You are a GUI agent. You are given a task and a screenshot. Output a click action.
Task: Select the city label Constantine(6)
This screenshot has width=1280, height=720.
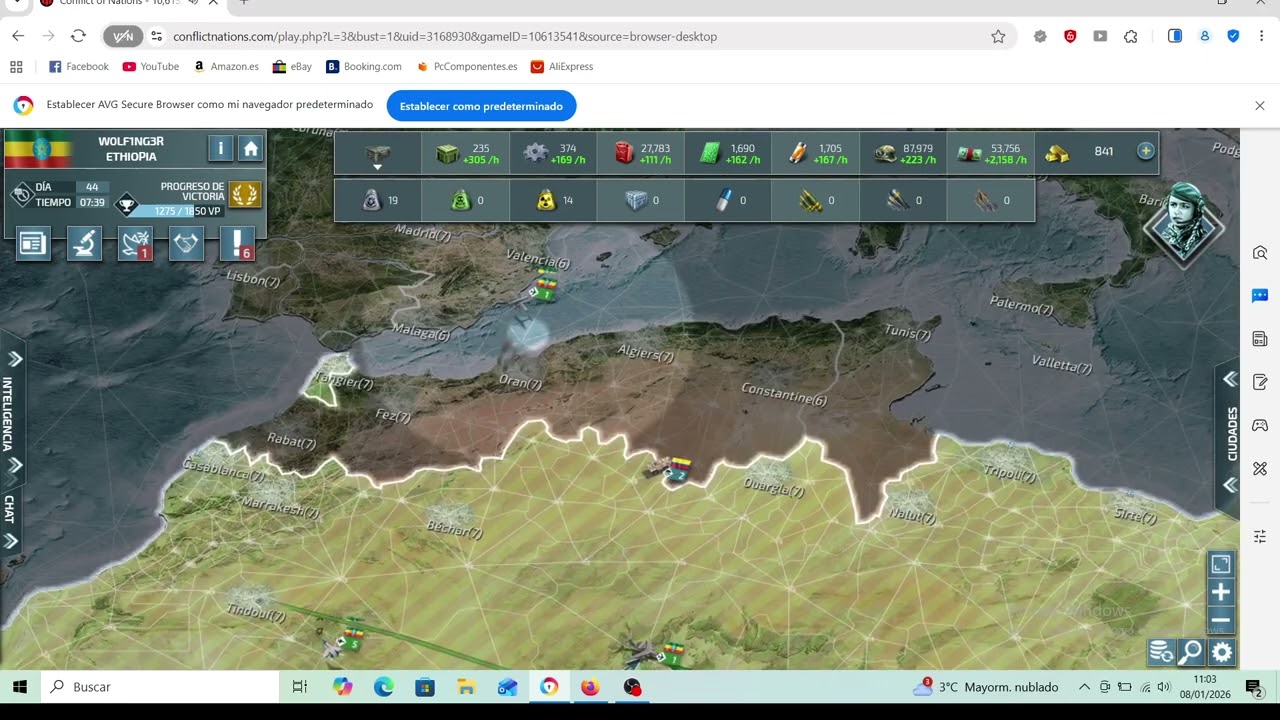[x=784, y=392]
